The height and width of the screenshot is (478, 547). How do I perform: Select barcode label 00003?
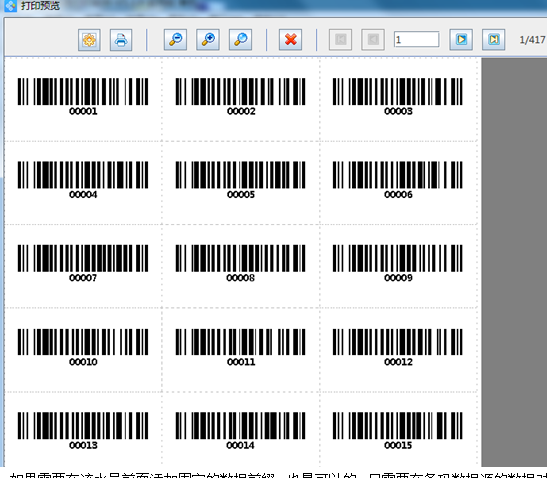tap(398, 97)
